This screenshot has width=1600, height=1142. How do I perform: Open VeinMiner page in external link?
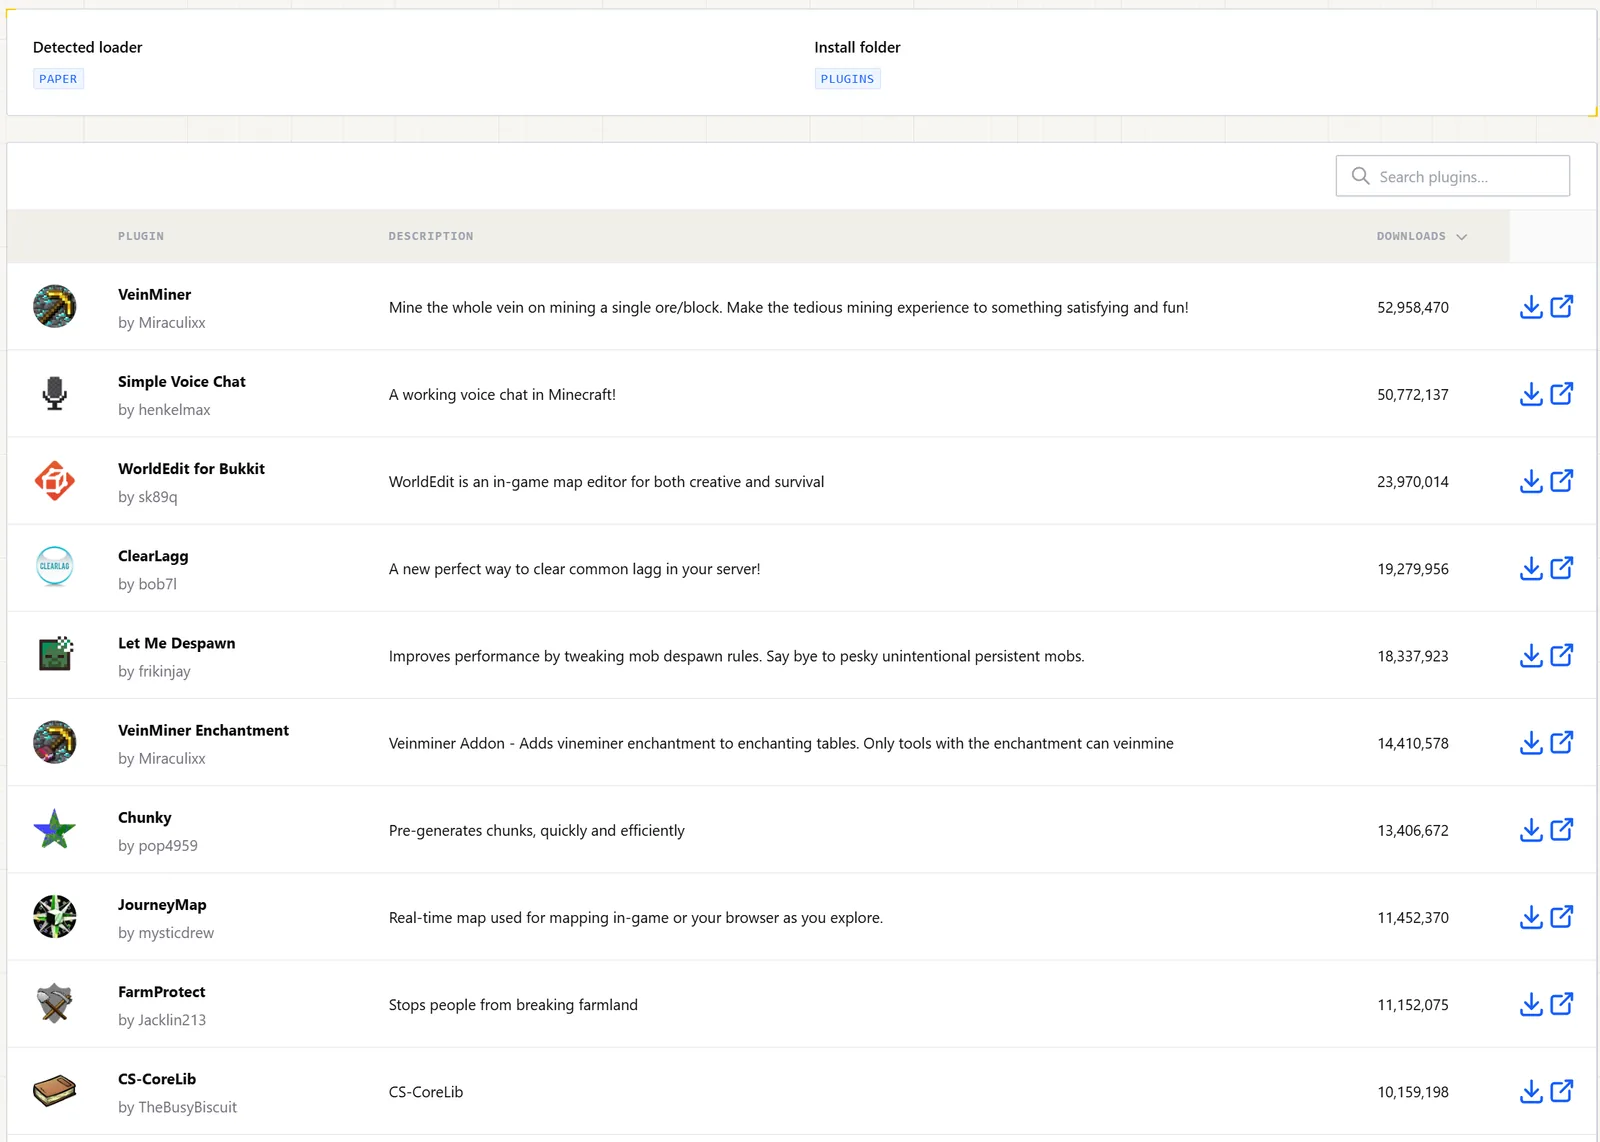pos(1562,307)
